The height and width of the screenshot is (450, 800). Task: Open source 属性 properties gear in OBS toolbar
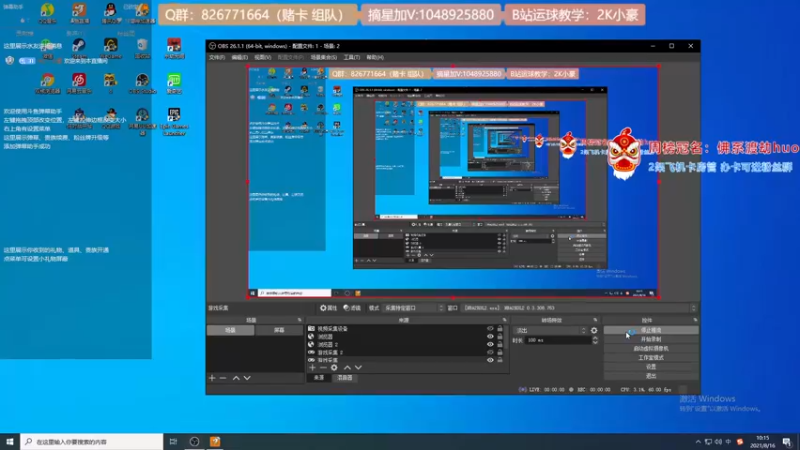328,308
